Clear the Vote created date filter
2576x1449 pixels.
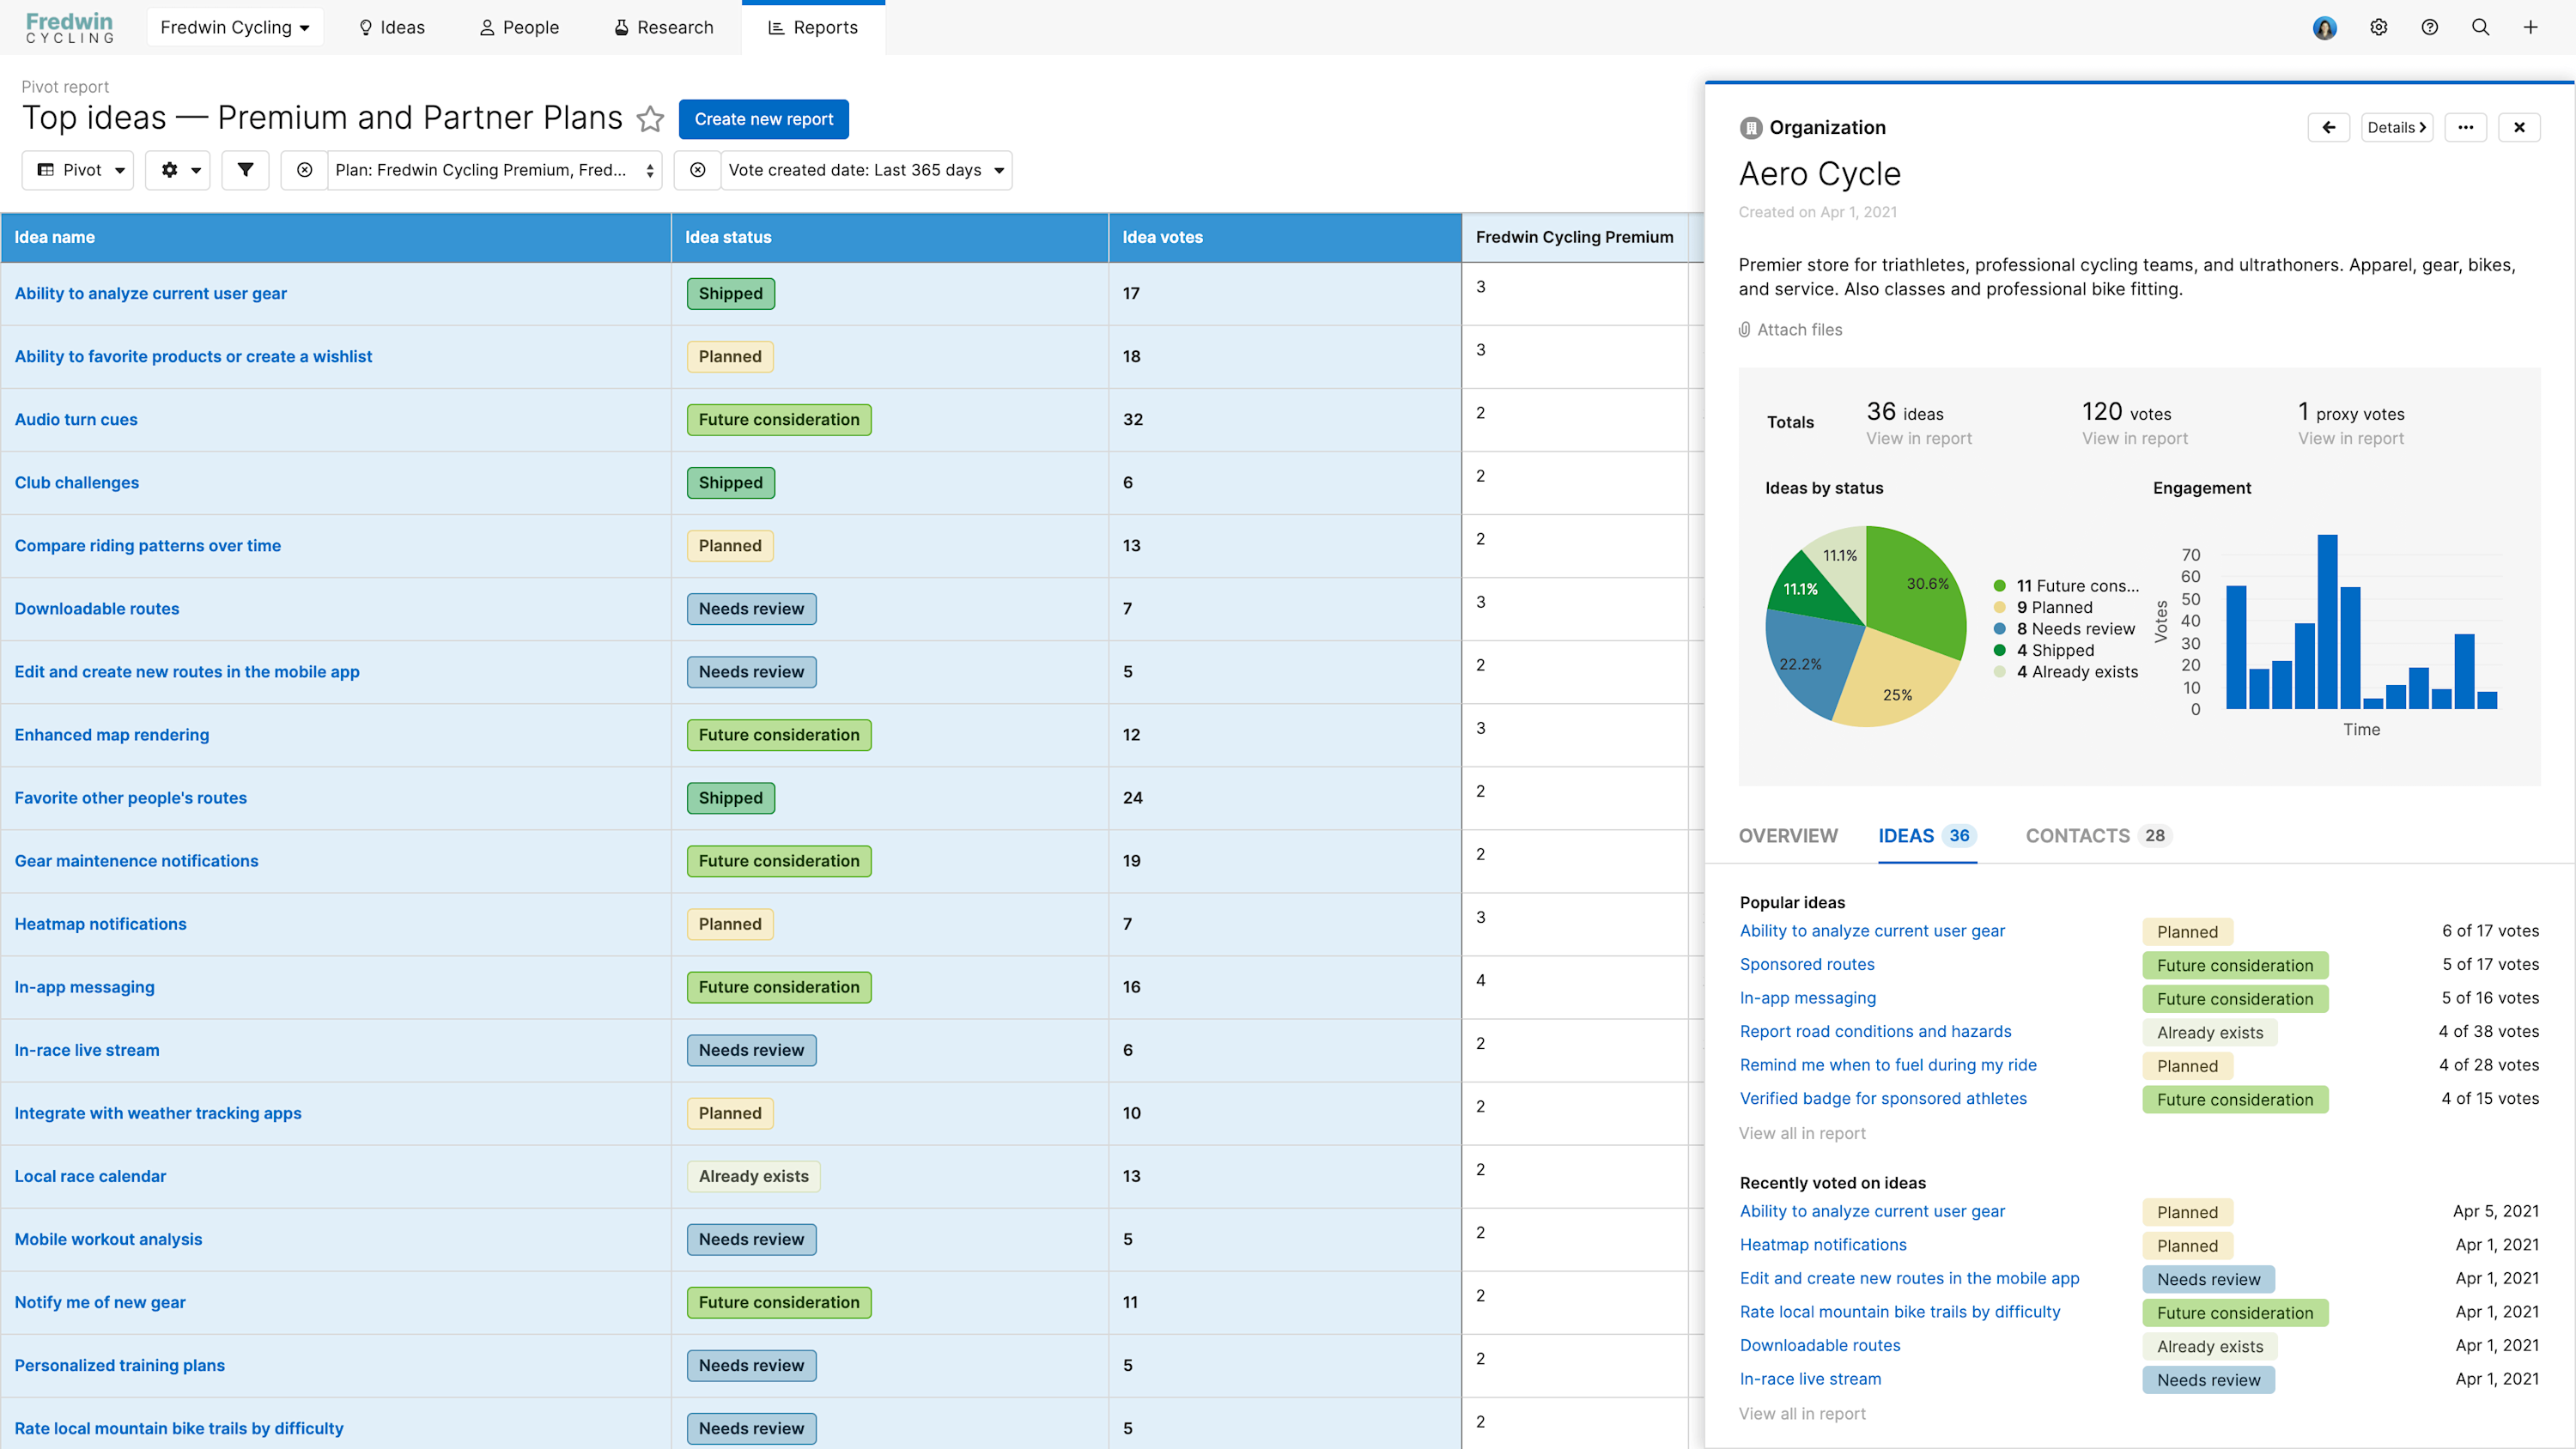697,170
